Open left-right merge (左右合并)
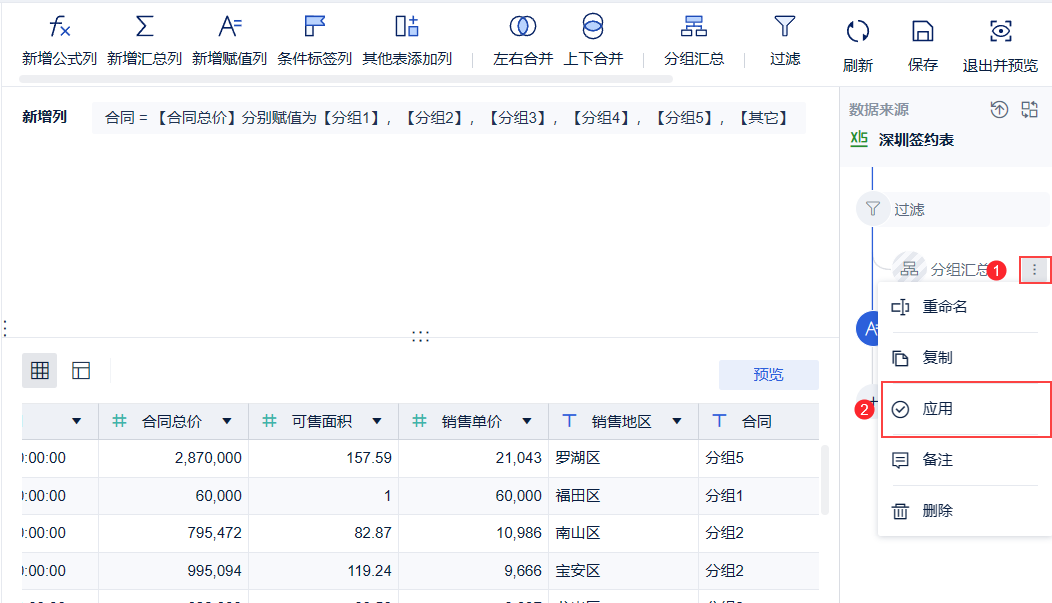Image resolution: width=1052 pixels, height=603 pixels. click(x=523, y=40)
